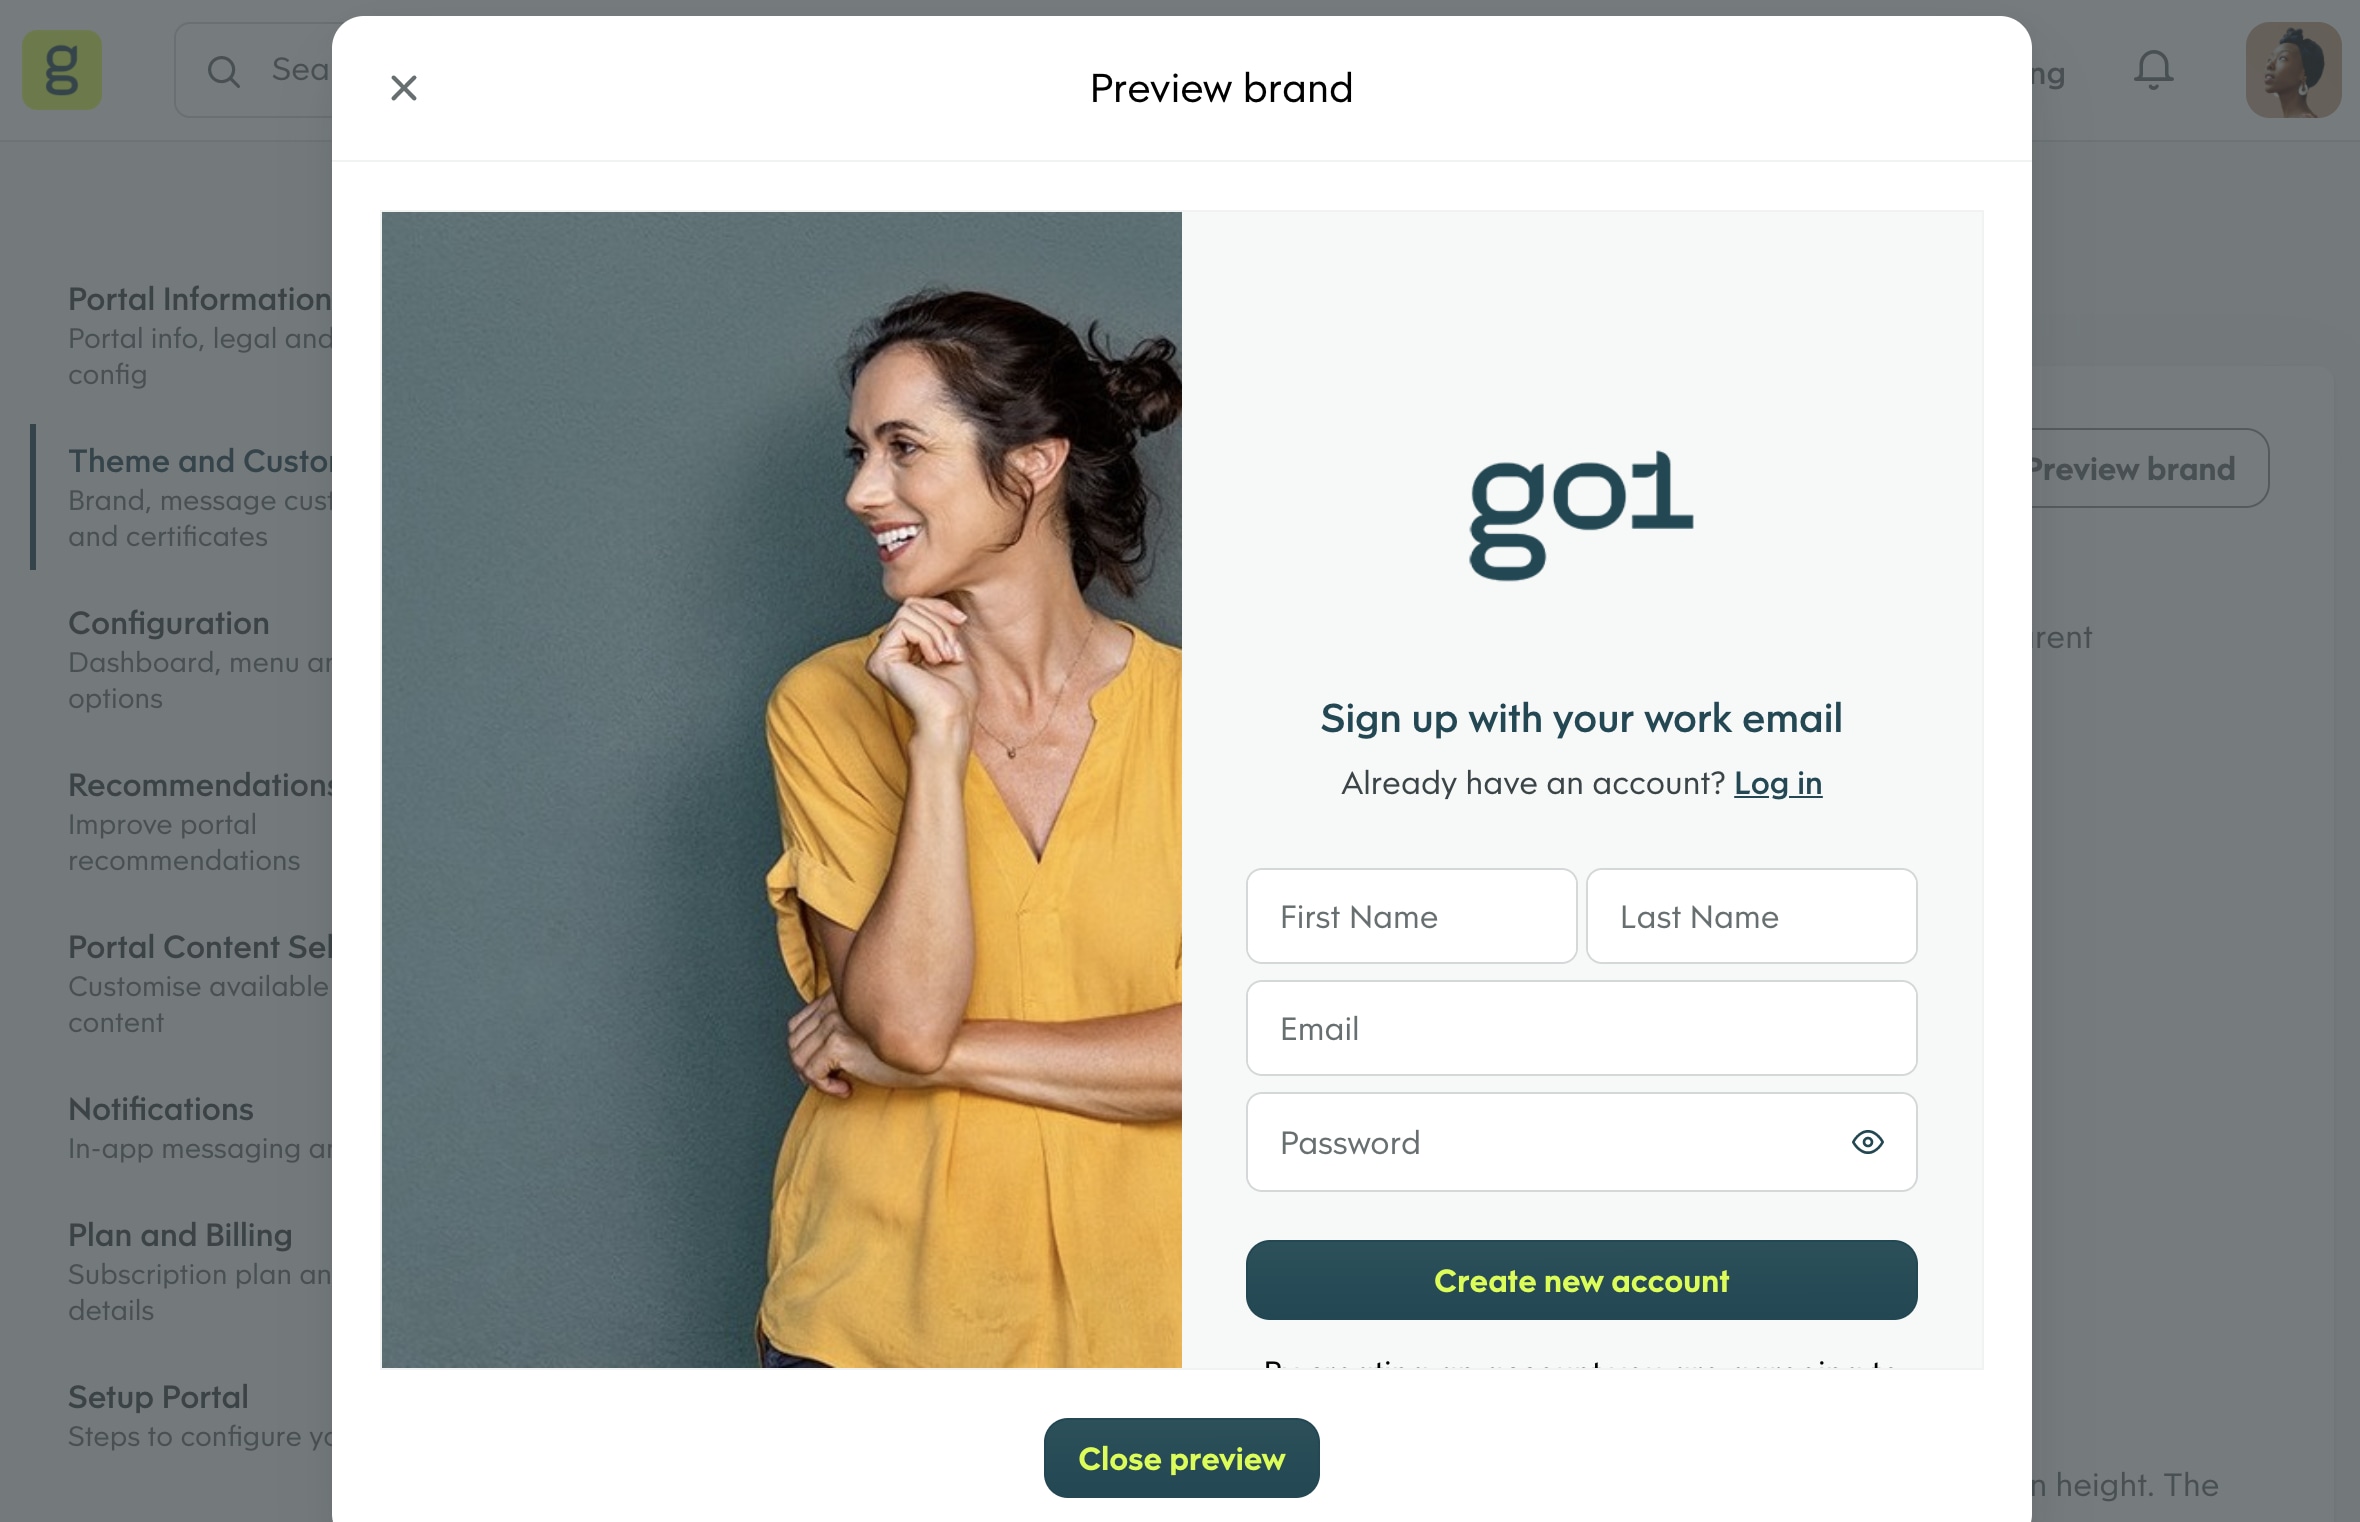Viewport: 2360px width, 1522px height.
Task: Select the First Name input field
Action: point(1410,915)
